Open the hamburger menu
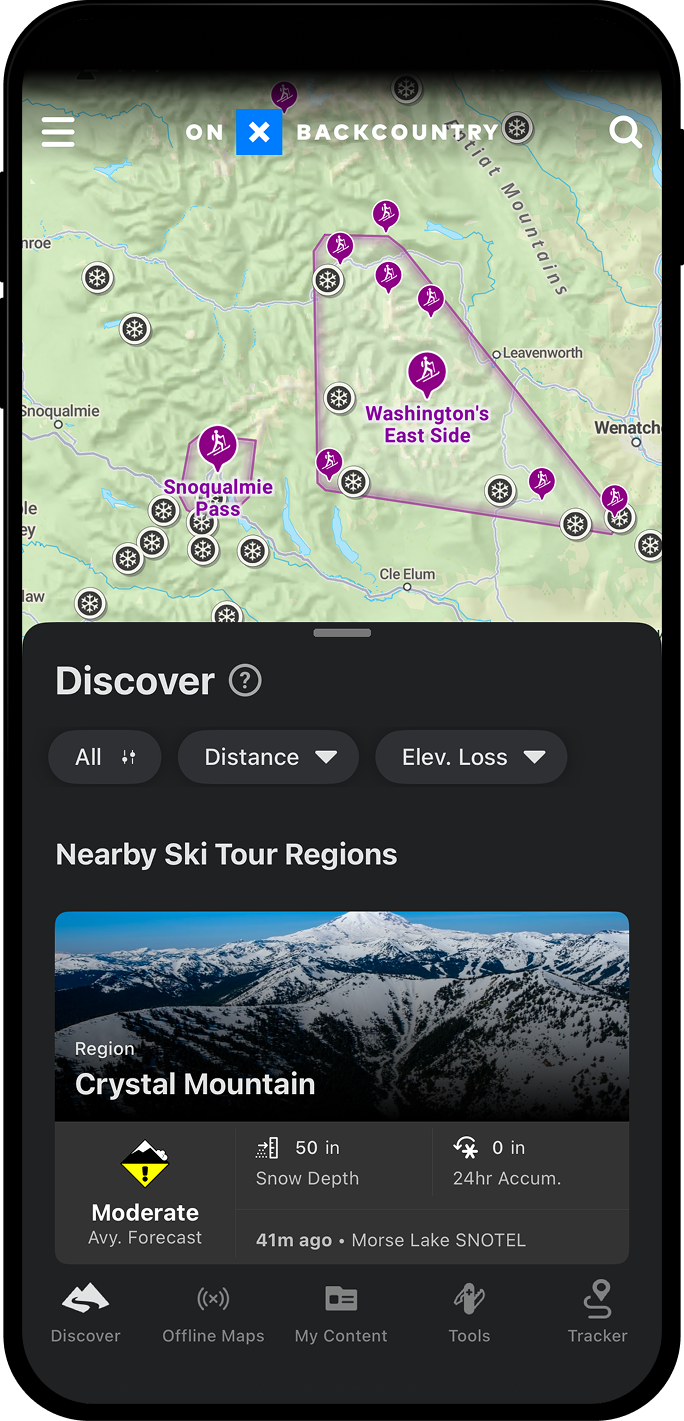 [x=58, y=132]
